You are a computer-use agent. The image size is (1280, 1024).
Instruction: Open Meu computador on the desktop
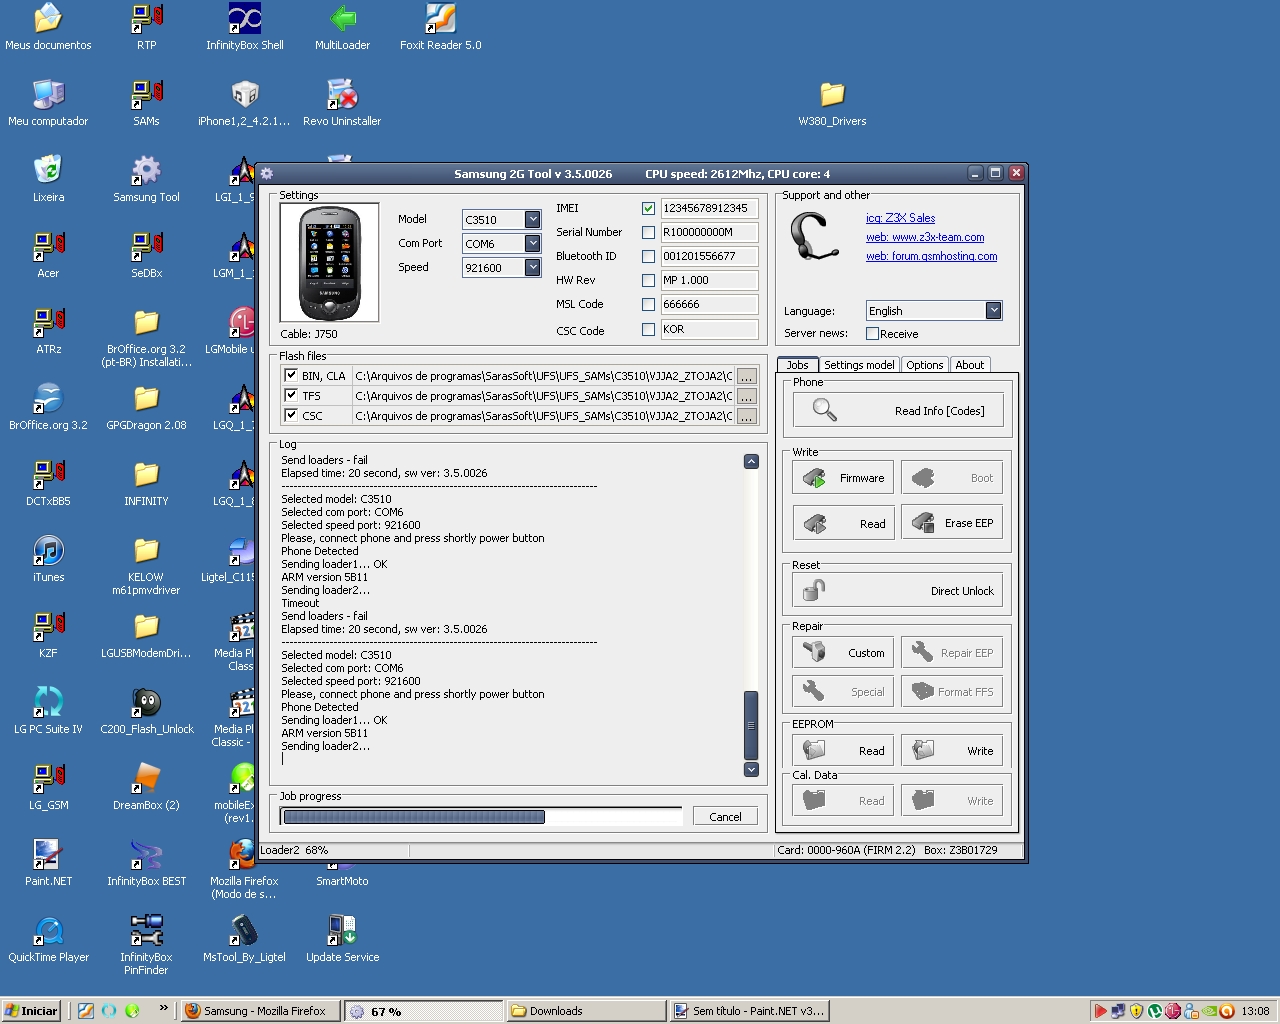coord(48,103)
